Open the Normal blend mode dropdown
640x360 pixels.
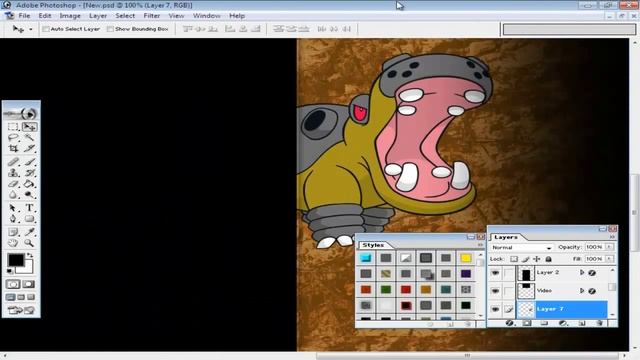pyautogui.click(x=522, y=247)
